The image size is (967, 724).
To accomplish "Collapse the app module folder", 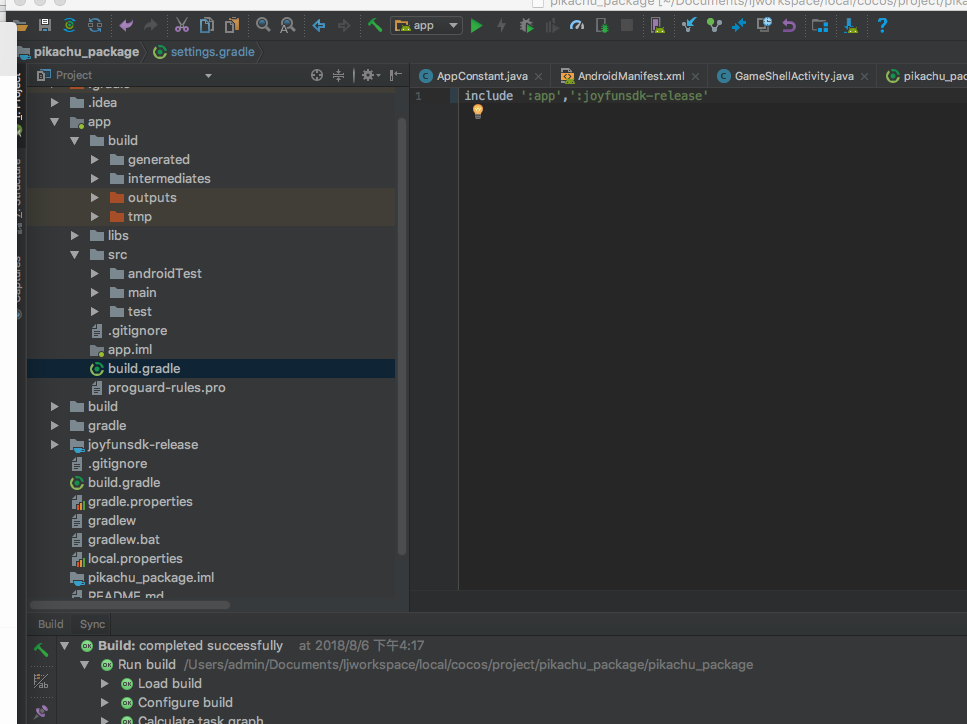I will coord(55,121).
